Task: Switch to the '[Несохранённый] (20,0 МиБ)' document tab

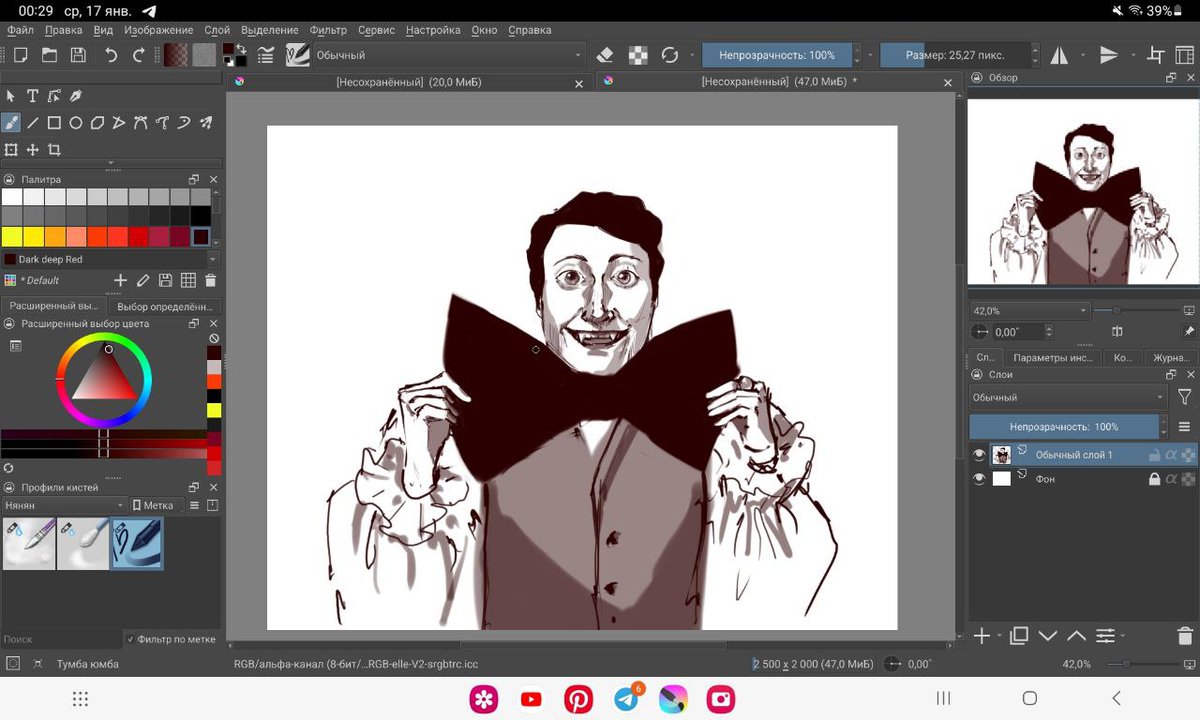Action: (409, 82)
